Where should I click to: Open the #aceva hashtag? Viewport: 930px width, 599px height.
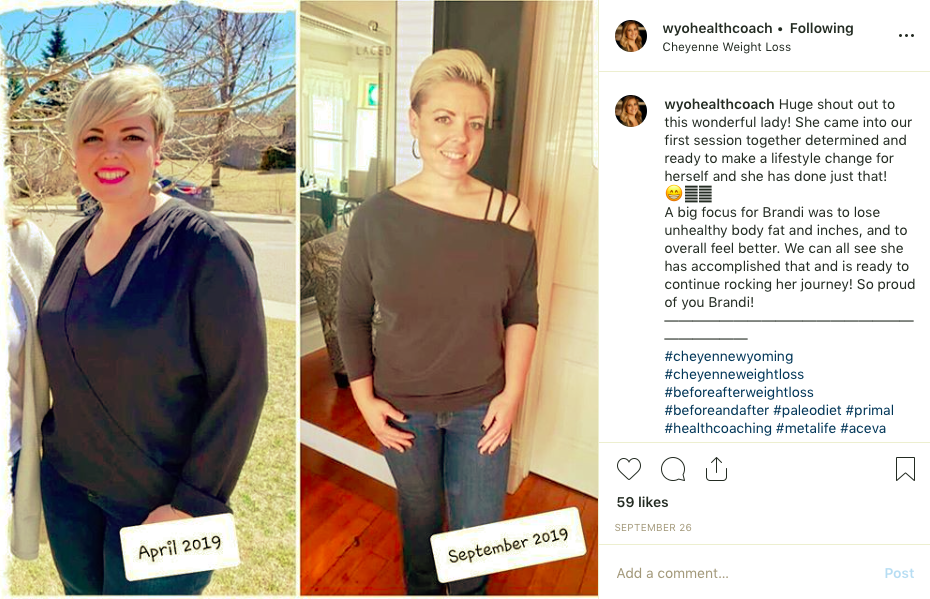pos(862,428)
